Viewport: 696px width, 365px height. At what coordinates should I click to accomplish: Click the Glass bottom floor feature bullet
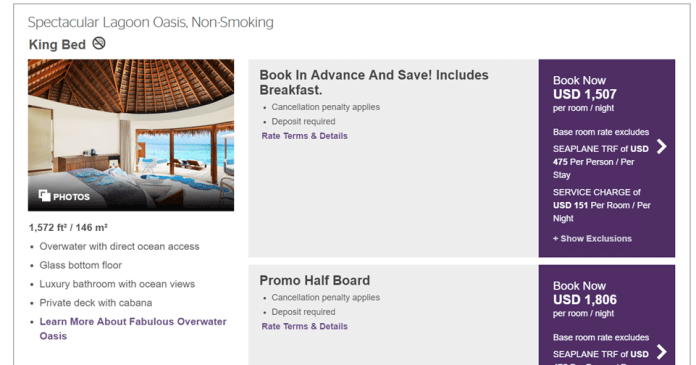coord(80,265)
